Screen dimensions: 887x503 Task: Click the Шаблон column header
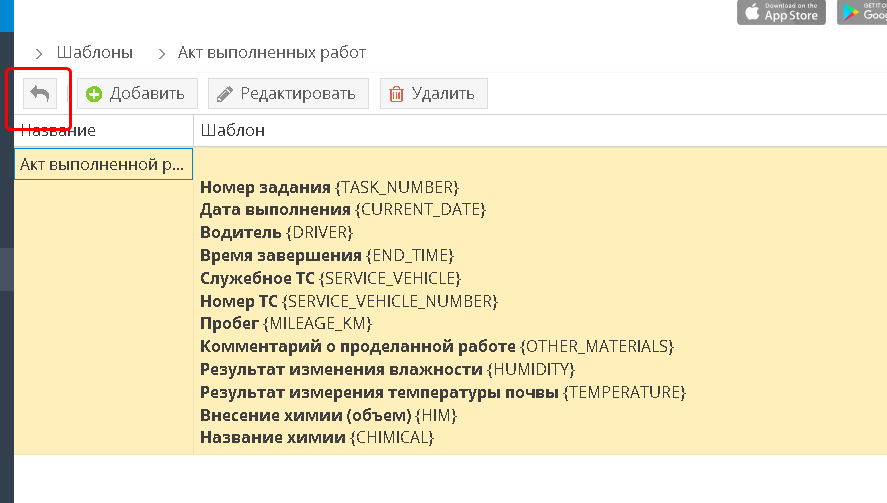(x=233, y=131)
